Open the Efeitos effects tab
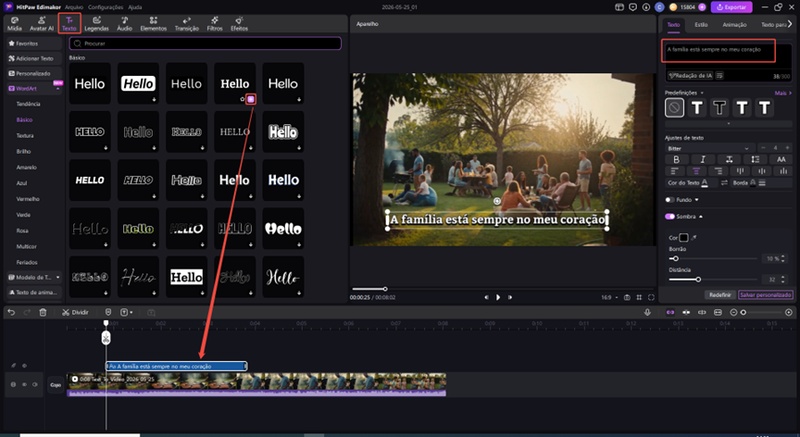 pos(239,23)
